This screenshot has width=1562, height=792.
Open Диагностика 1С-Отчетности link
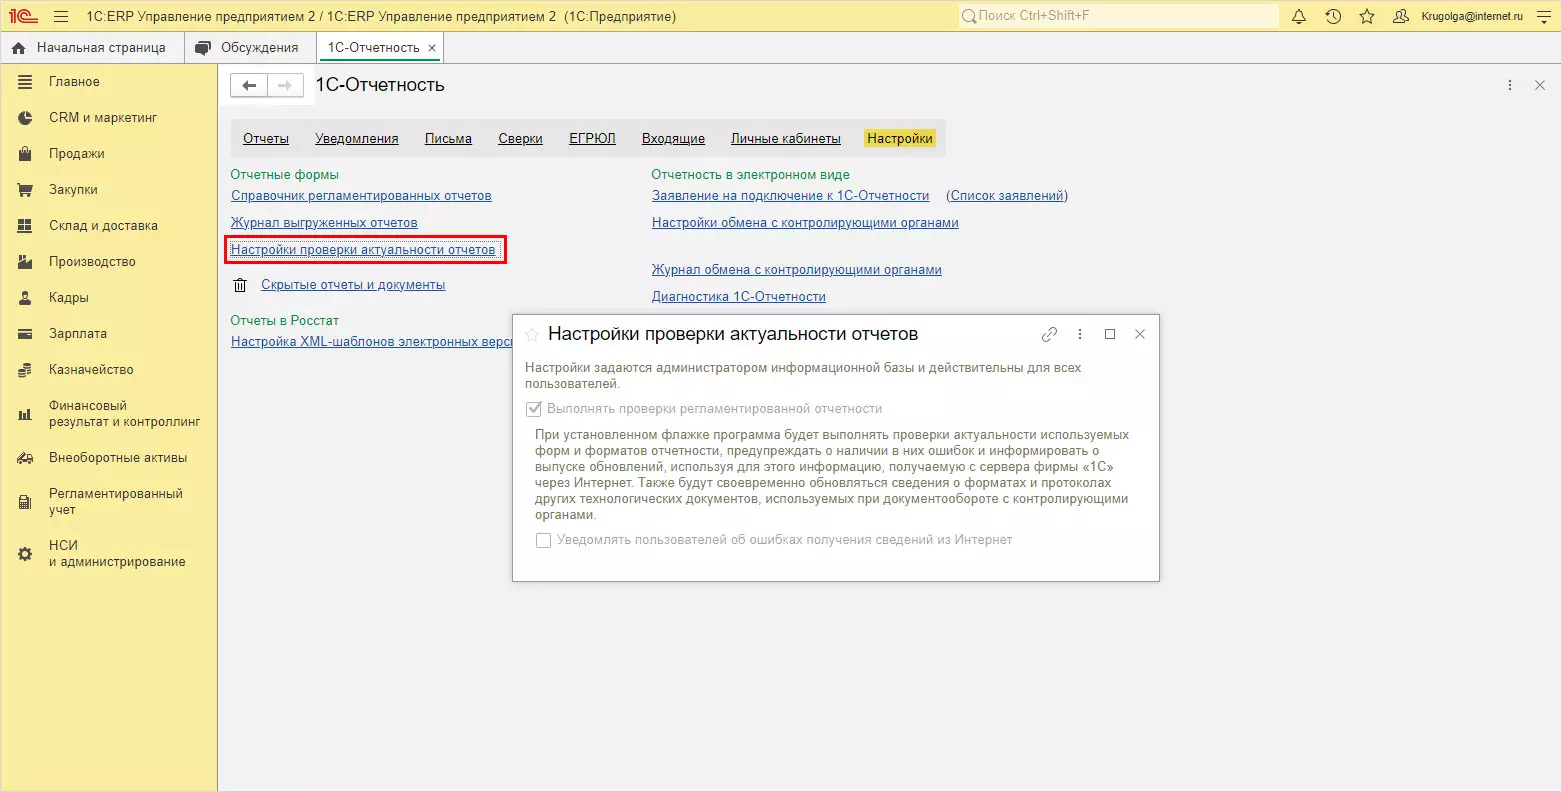pyautogui.click(x=739, y=297)
